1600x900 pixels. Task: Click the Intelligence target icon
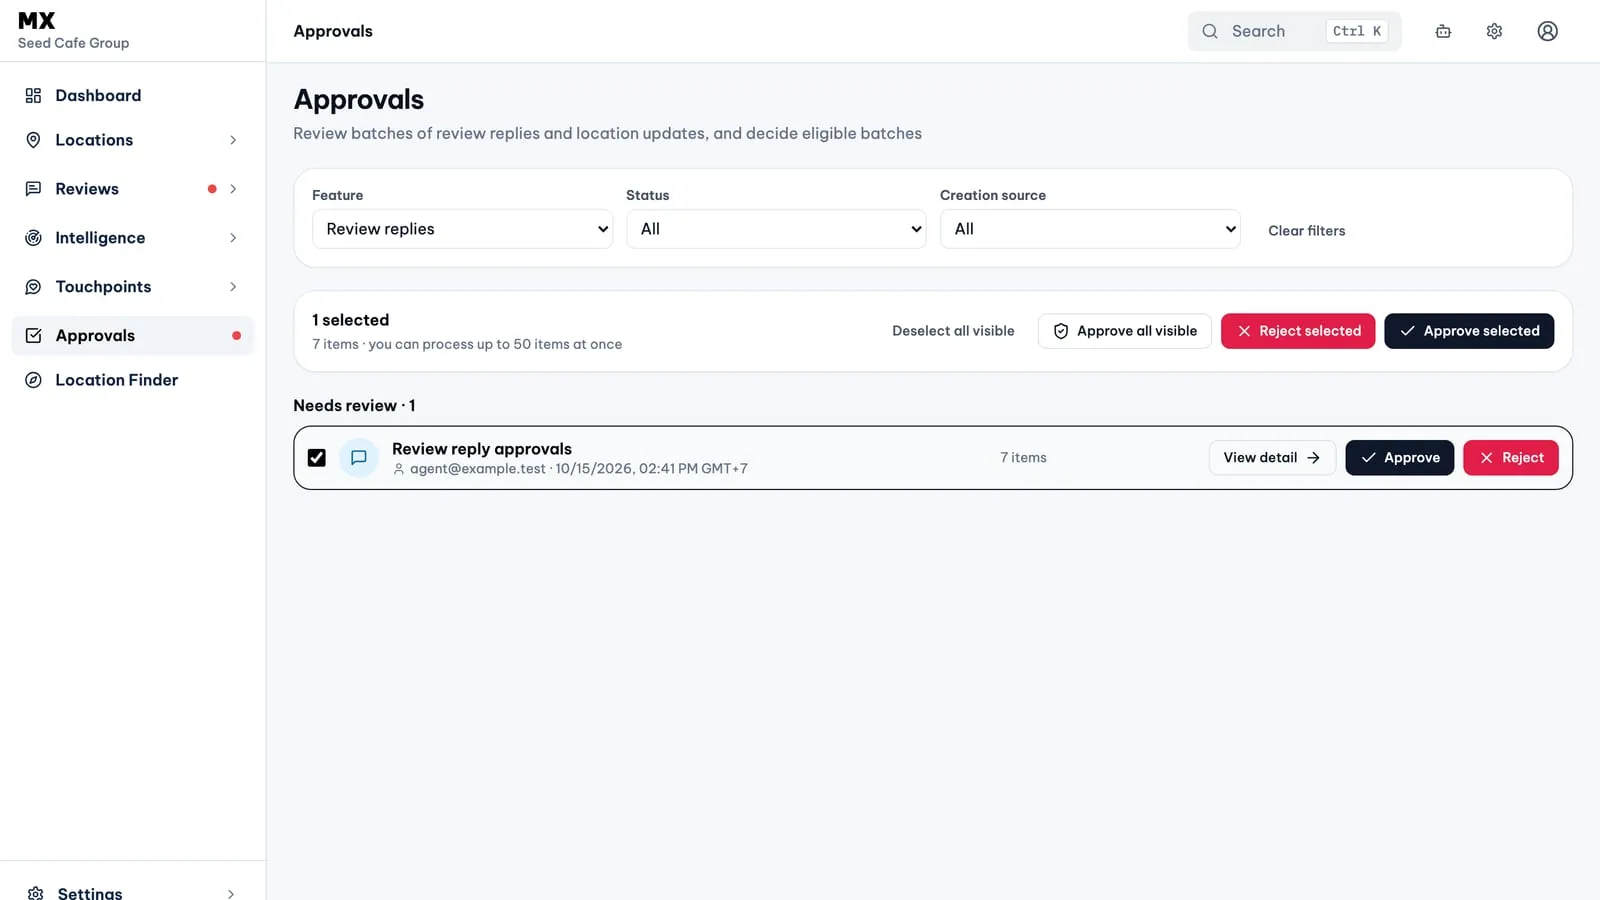(33, 238)
